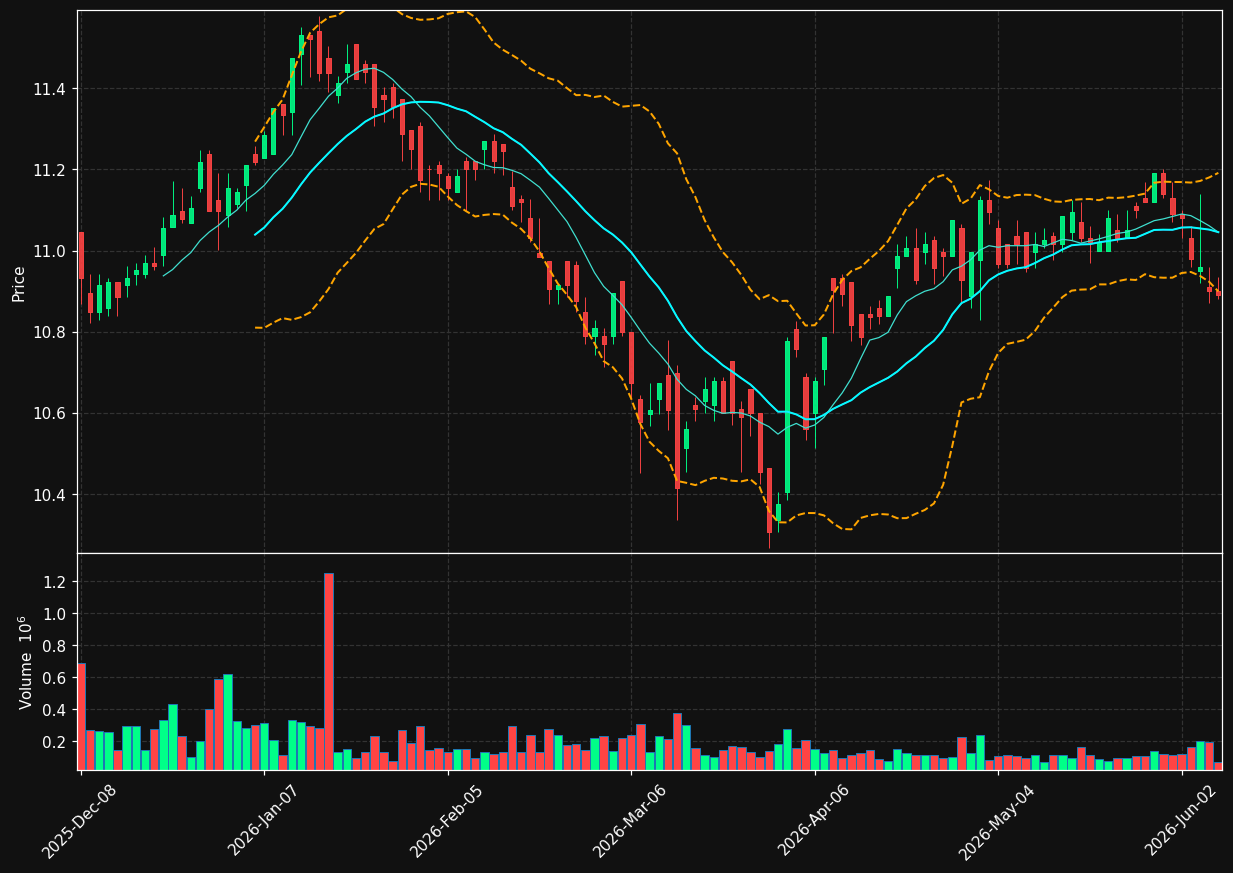Click the 'Price' y-axis title
The height and width of the screenshot is (873, 1233).
point(19,283)
